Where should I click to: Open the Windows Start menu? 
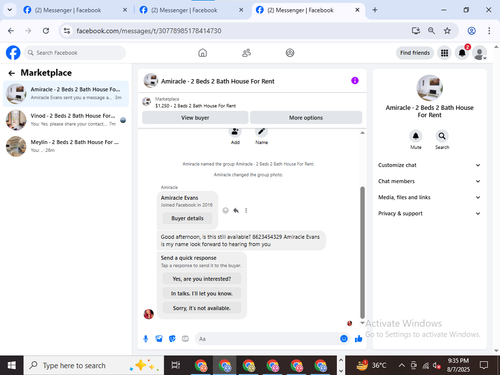pos(11,365)
